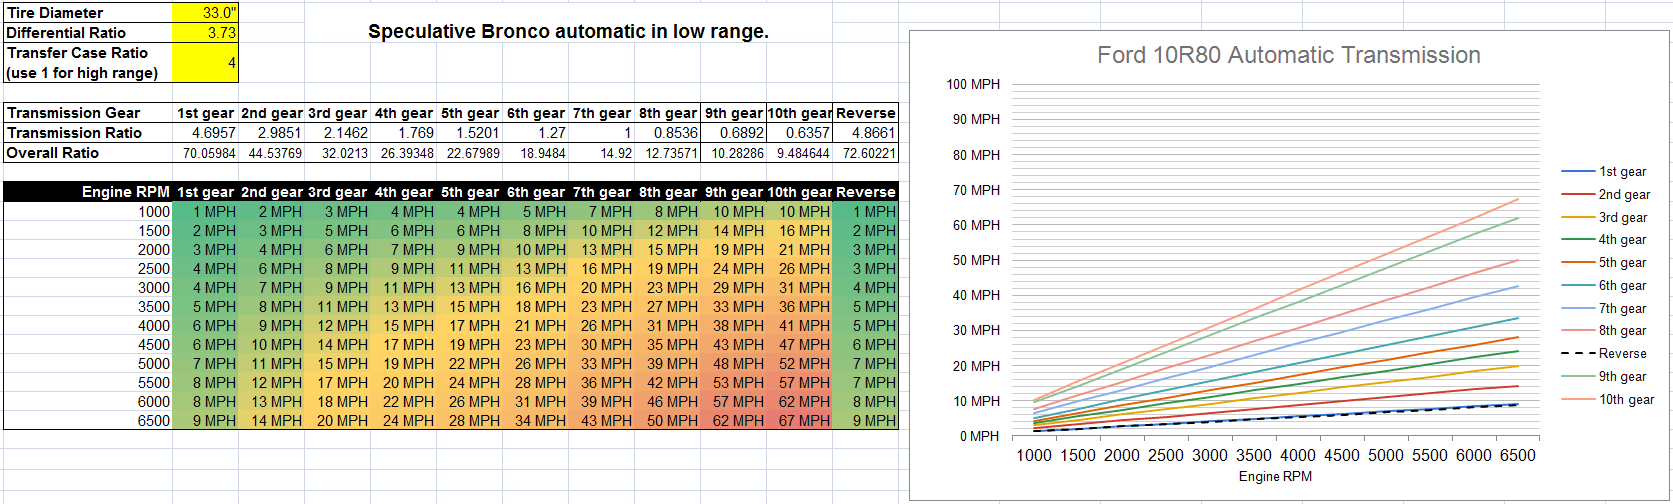The height and width of the screenshot is (504, 1673).
Task: Select the Transmission Gear row label
Action: 88,113
